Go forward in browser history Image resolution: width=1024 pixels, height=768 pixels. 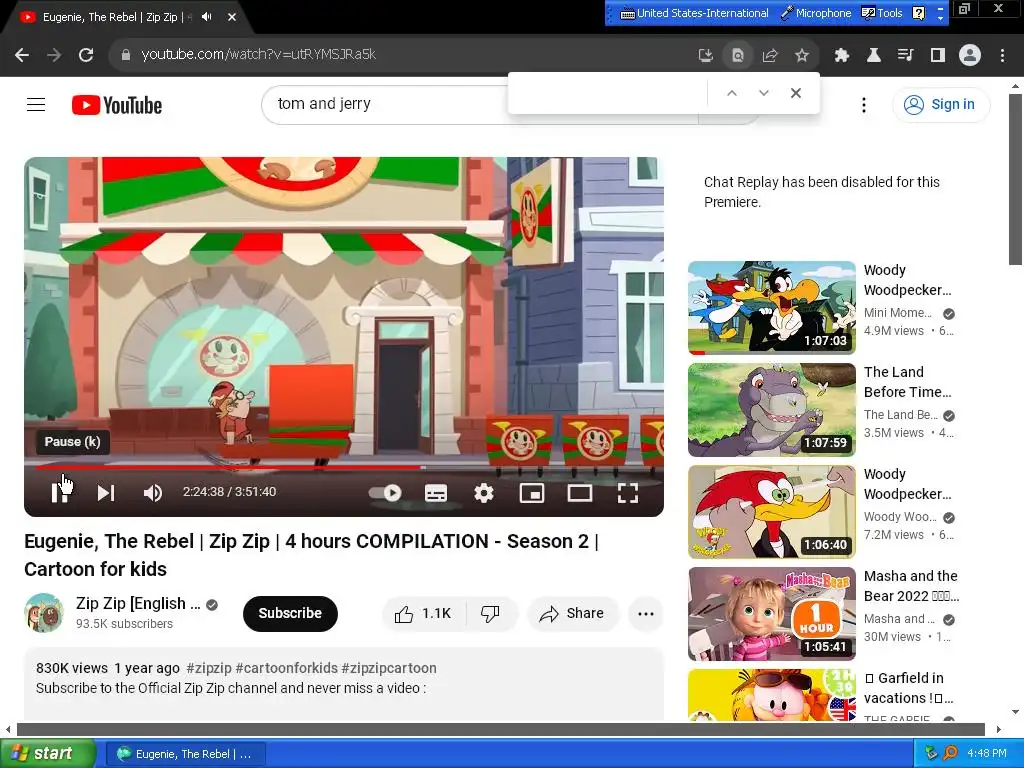pos(54,55)
